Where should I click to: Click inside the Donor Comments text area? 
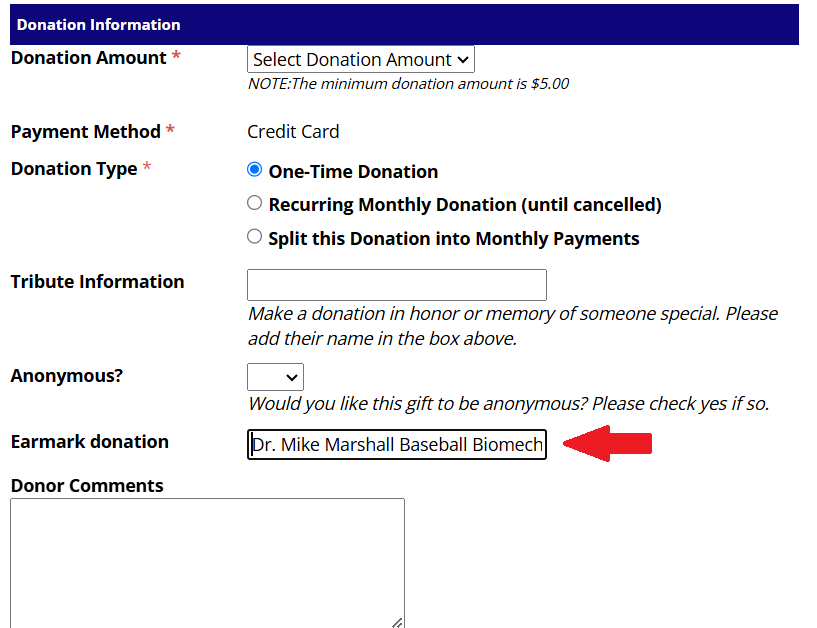click(207, 560)
